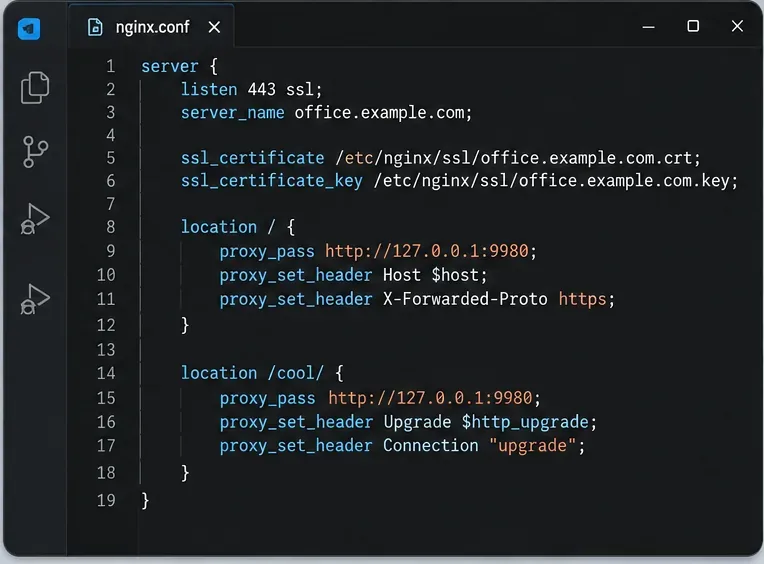Click 'https;' value on line 11
Image resolution: width=764 pixels, height=564 pixels.
587,299
